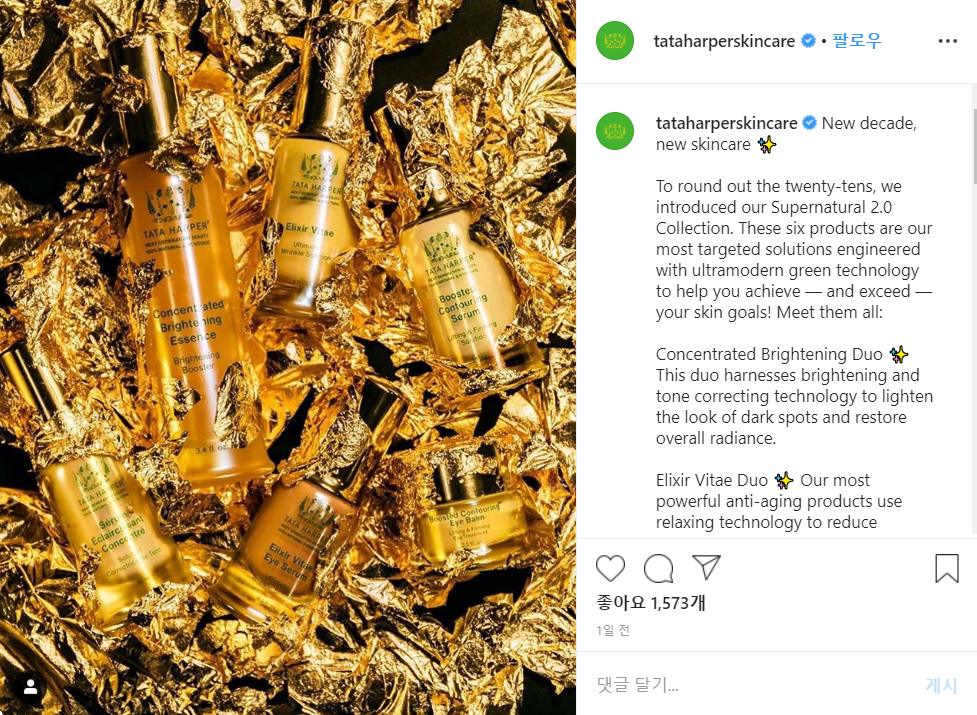
Task: Click the gold skincare product photo
Action: (x=288, y=358)
